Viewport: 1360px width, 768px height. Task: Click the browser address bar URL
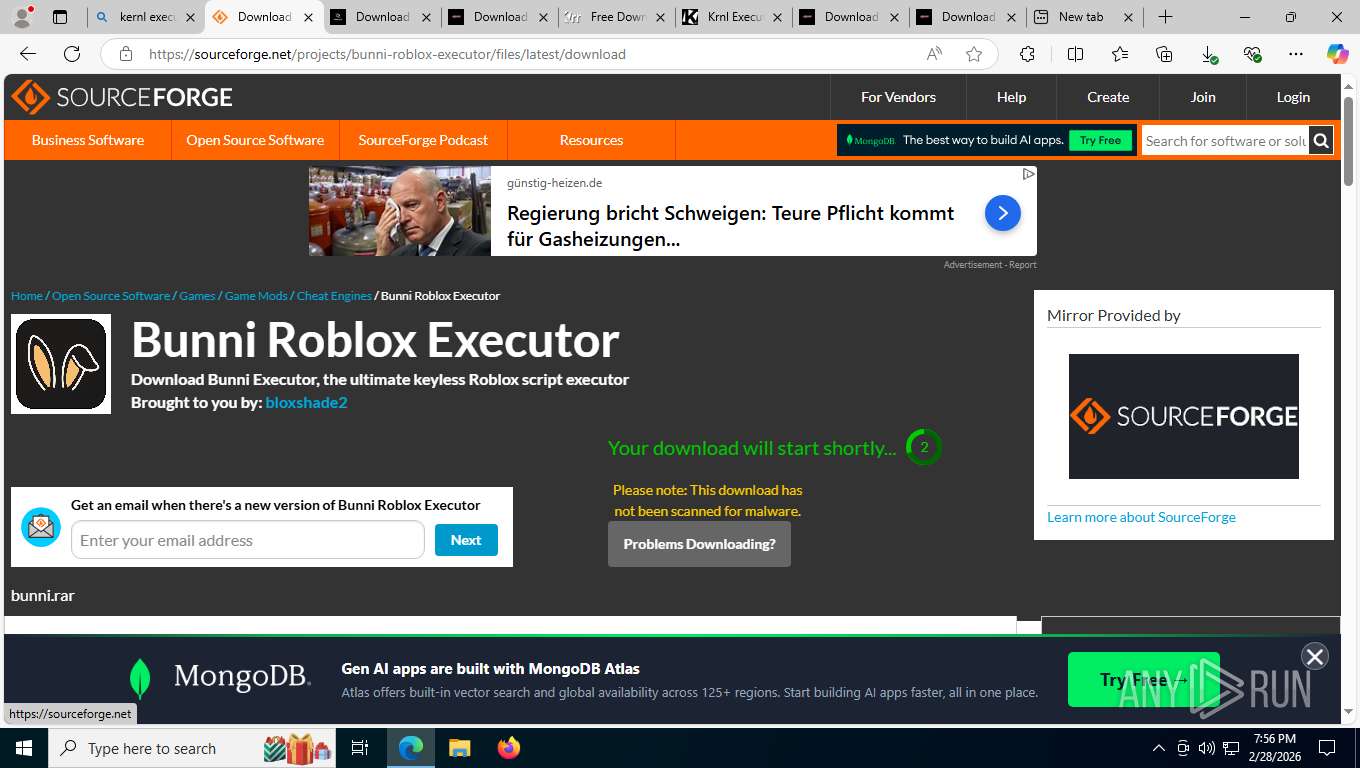(x=387, y=54)
